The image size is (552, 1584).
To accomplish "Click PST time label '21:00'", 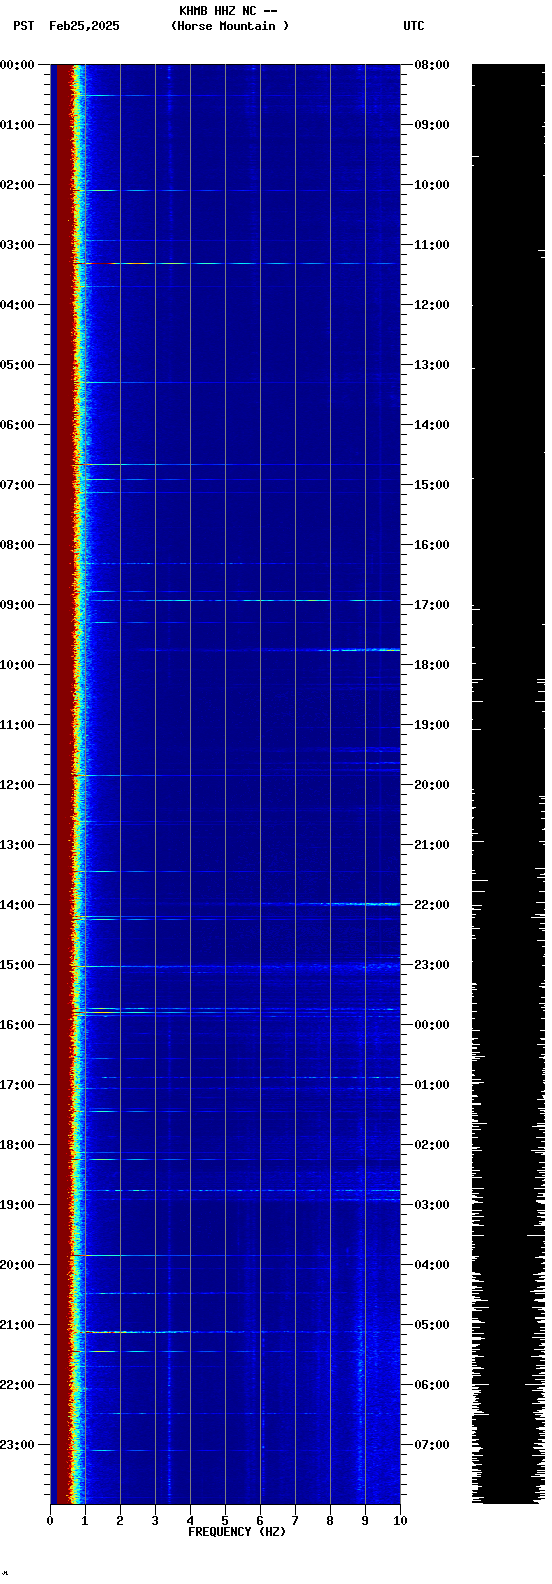I will (17, 1325).
